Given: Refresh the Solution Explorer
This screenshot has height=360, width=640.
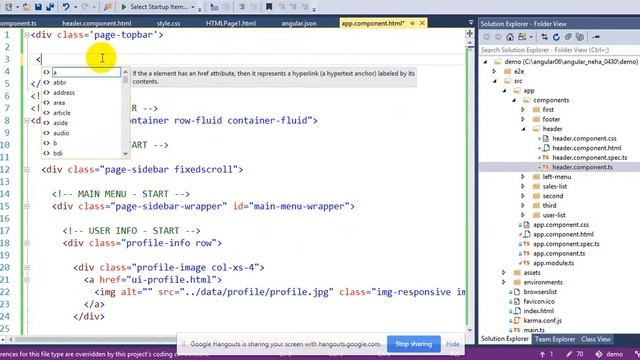Looking at the screenshot, I should pos(556,37).
